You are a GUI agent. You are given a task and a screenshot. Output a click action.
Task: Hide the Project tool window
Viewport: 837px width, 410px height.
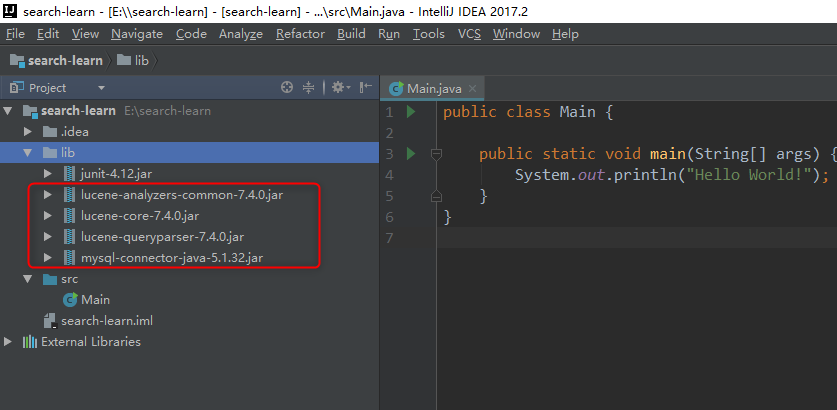366,88
